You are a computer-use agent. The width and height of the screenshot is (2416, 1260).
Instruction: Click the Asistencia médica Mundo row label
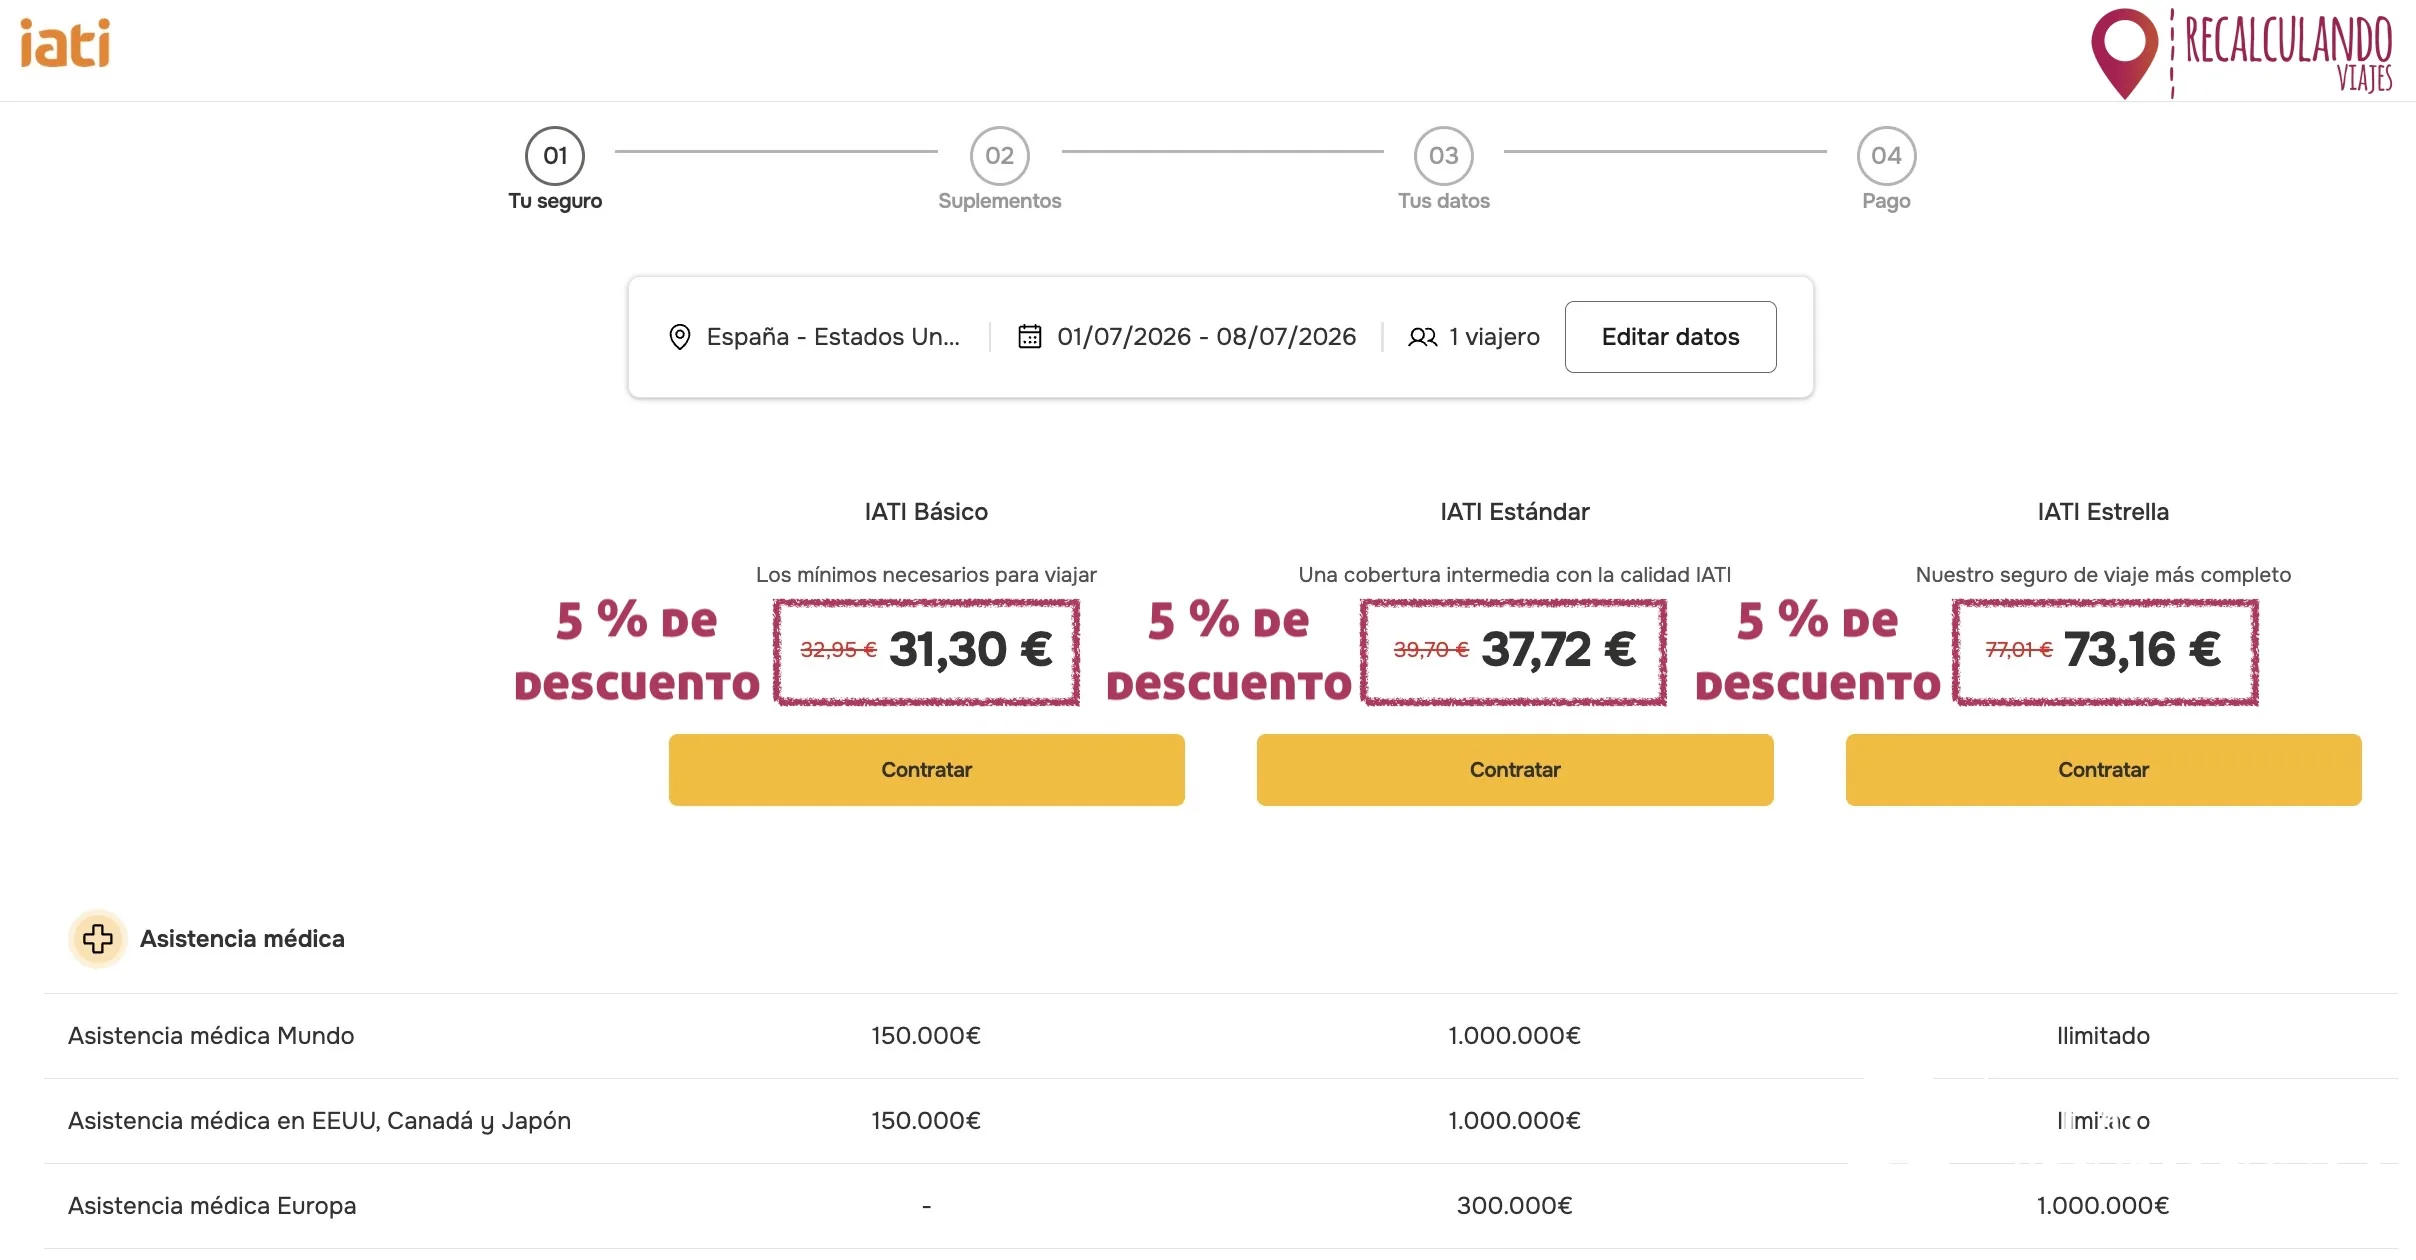coord(211,1036)
